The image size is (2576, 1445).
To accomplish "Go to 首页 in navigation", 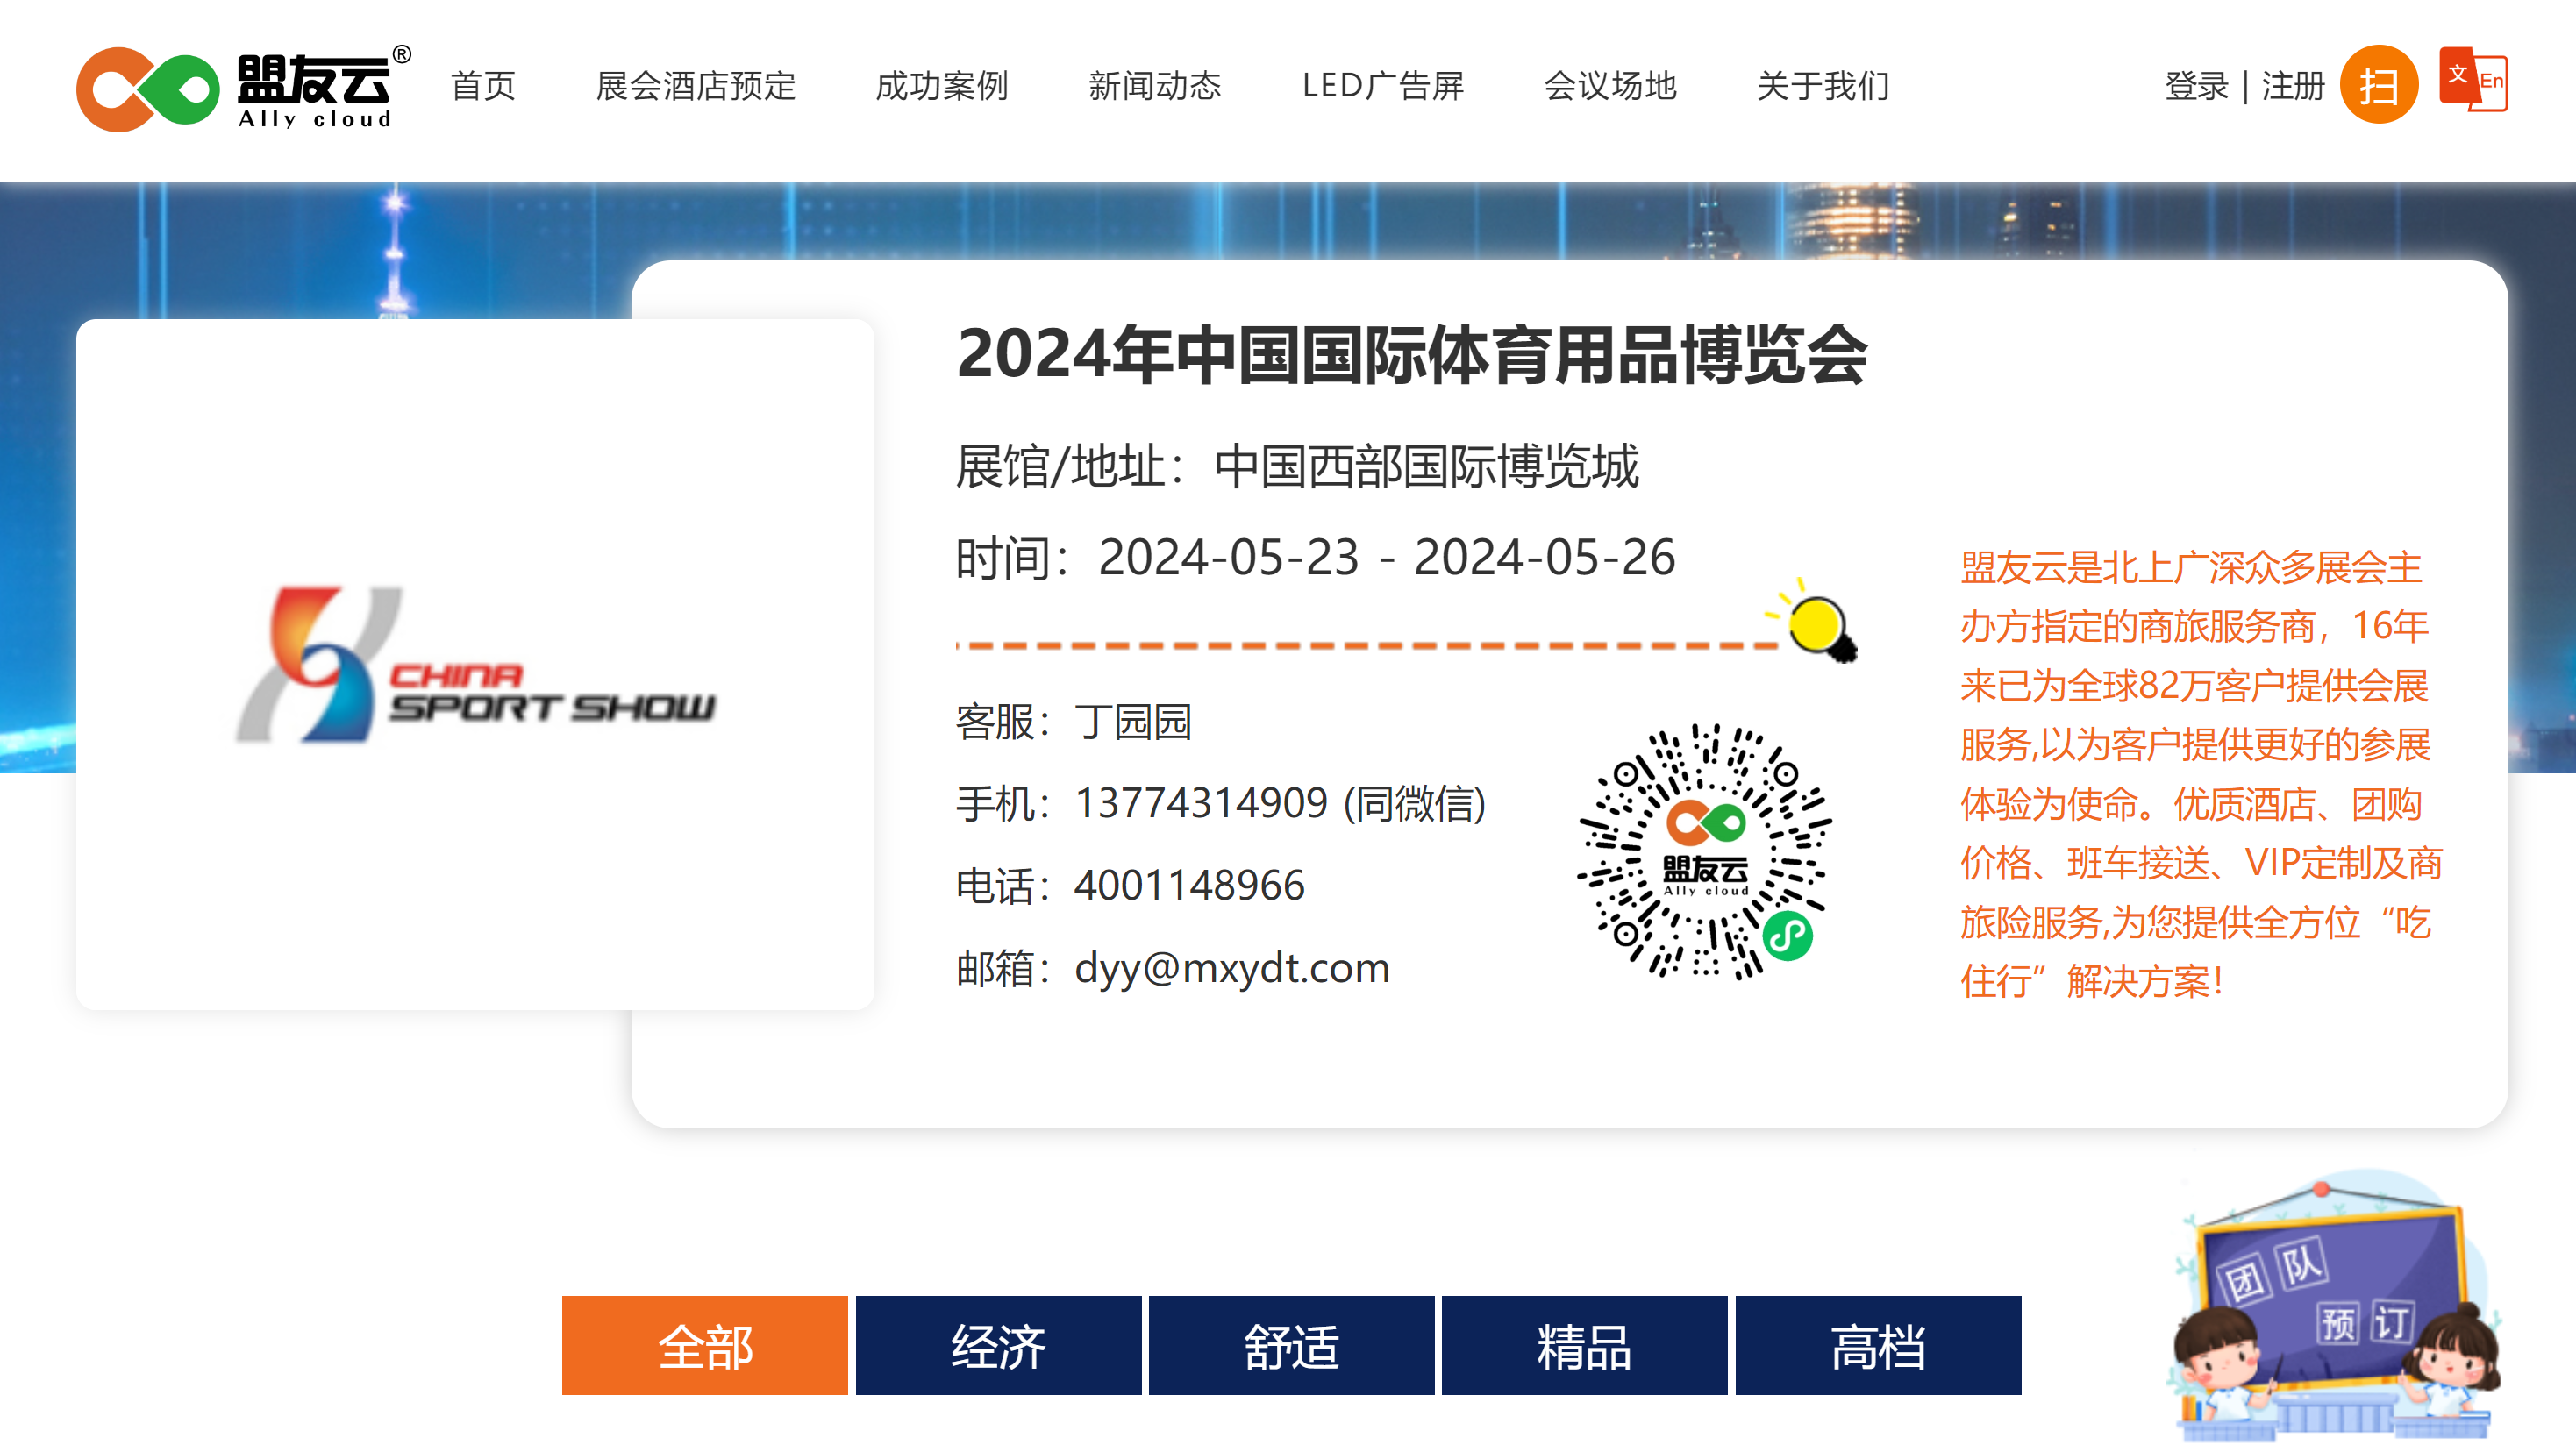I will [x=483, y=86].
